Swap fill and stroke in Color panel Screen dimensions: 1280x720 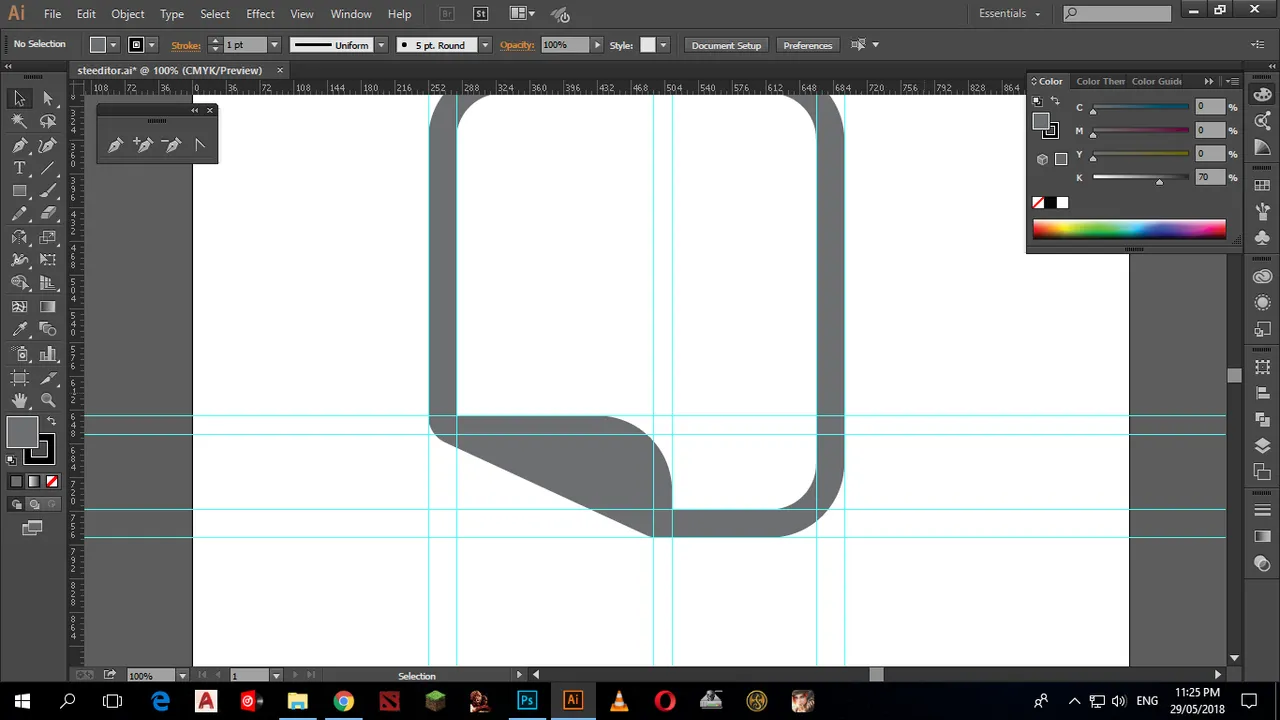(1055, 101)
